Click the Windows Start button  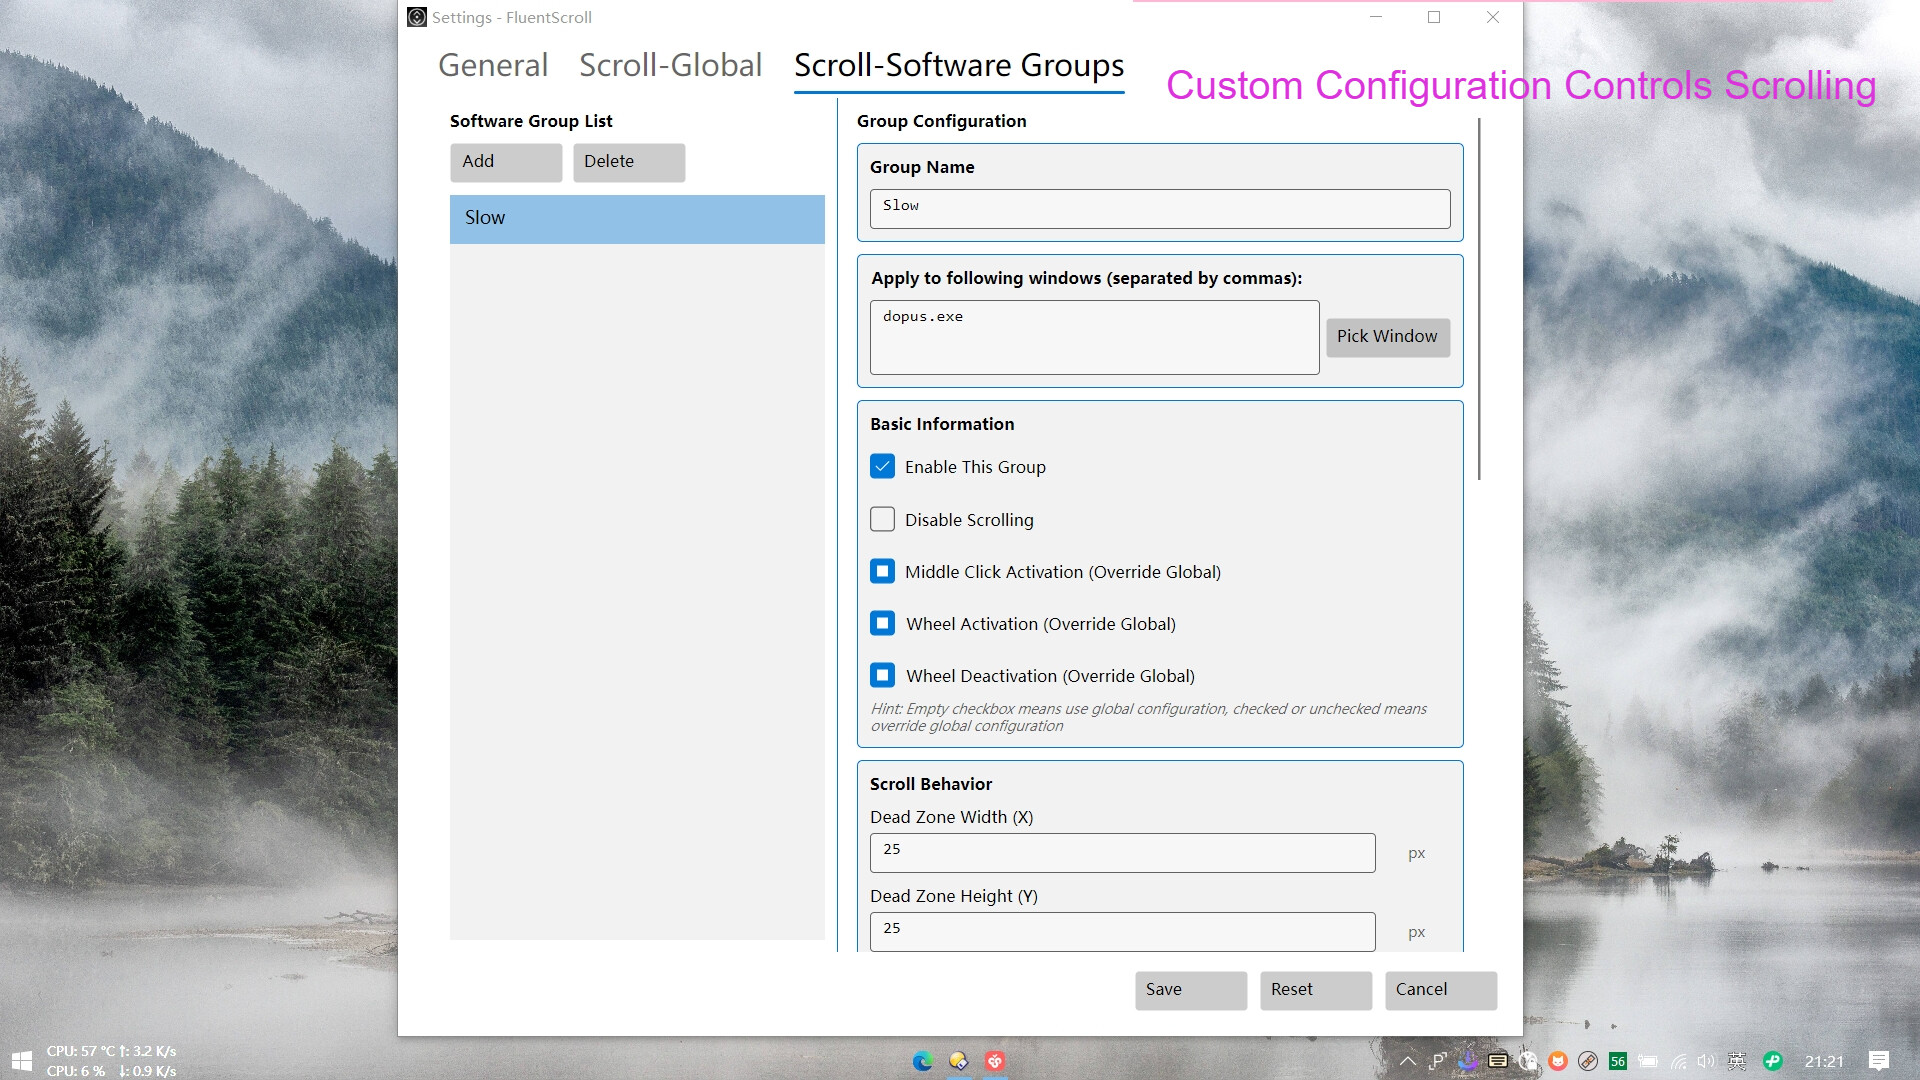point(21,1061)
